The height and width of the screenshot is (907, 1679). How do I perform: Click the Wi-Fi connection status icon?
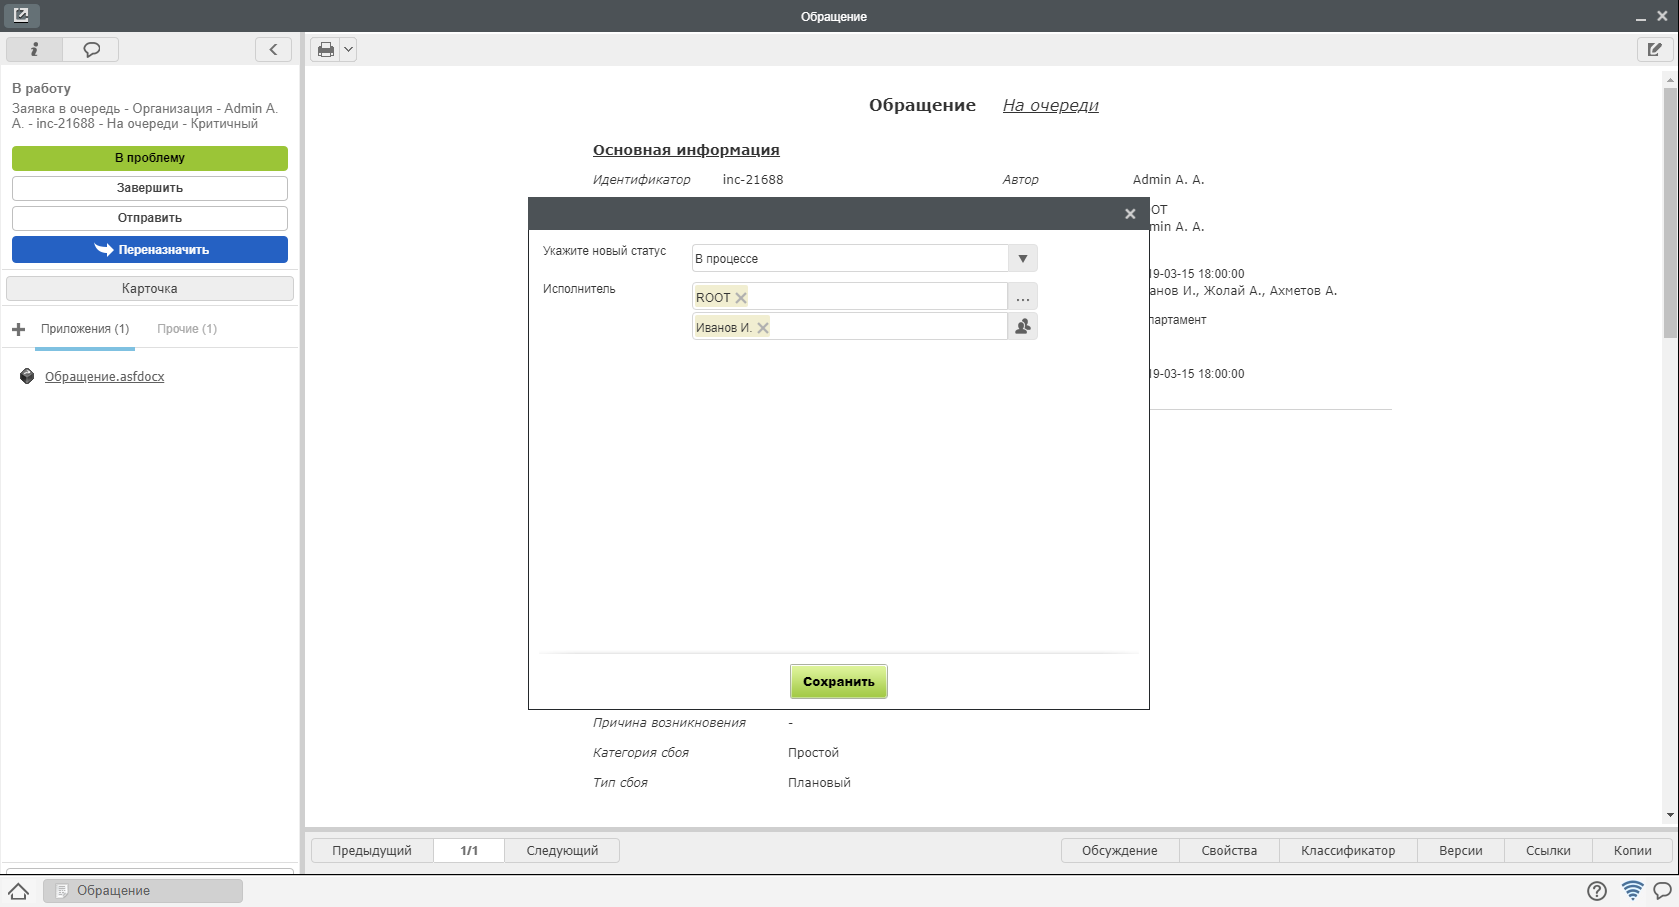coord(1632,890)
